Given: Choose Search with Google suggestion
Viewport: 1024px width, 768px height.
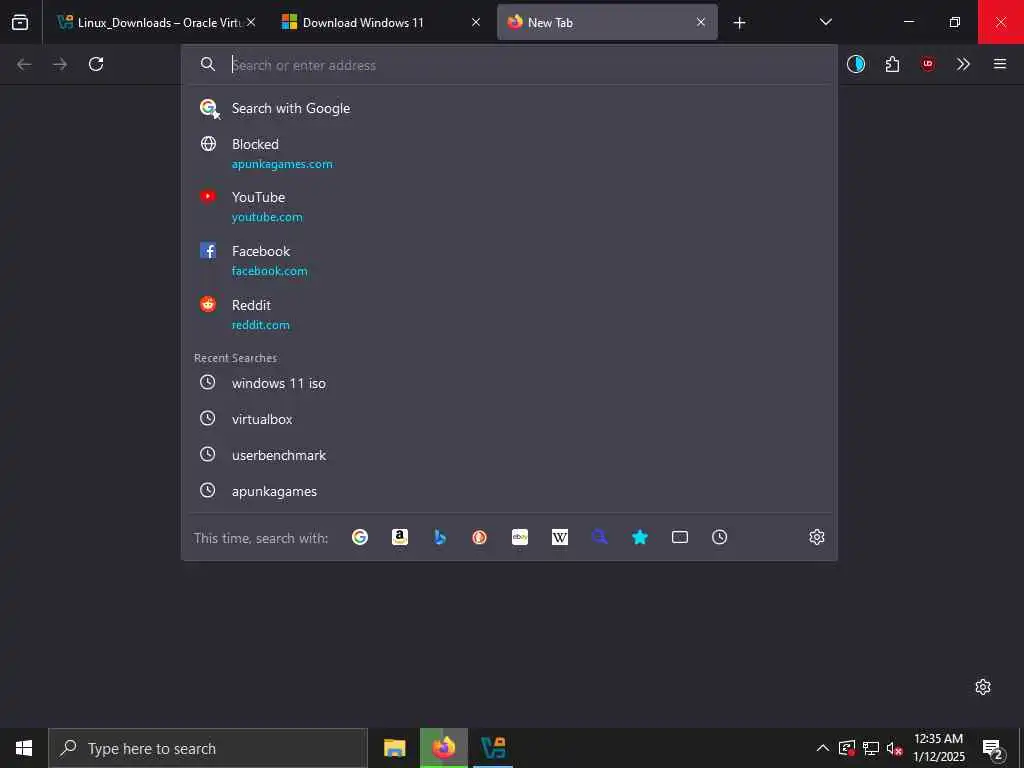Looking at the screenshot, I should [509, 108].
